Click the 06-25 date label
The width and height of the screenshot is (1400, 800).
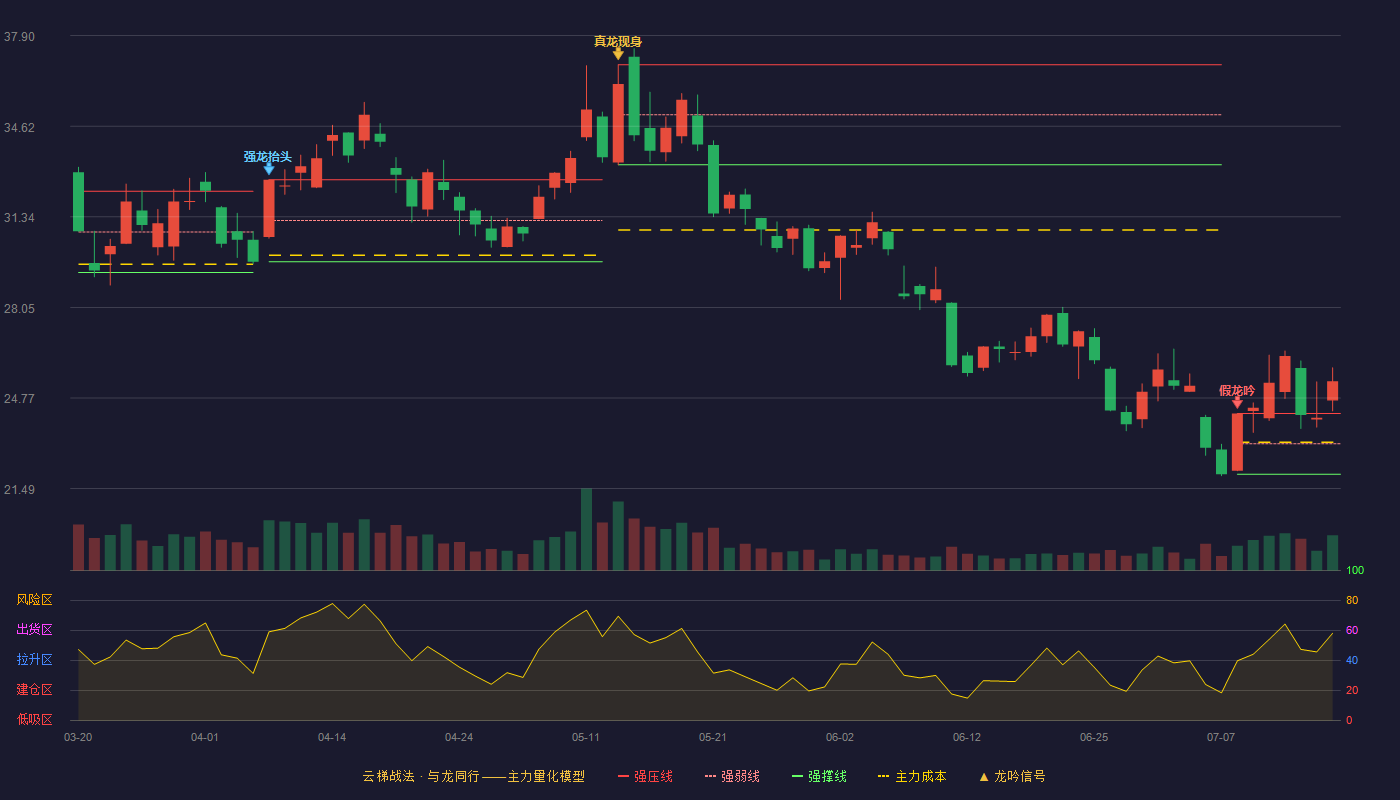[1094, 737]
